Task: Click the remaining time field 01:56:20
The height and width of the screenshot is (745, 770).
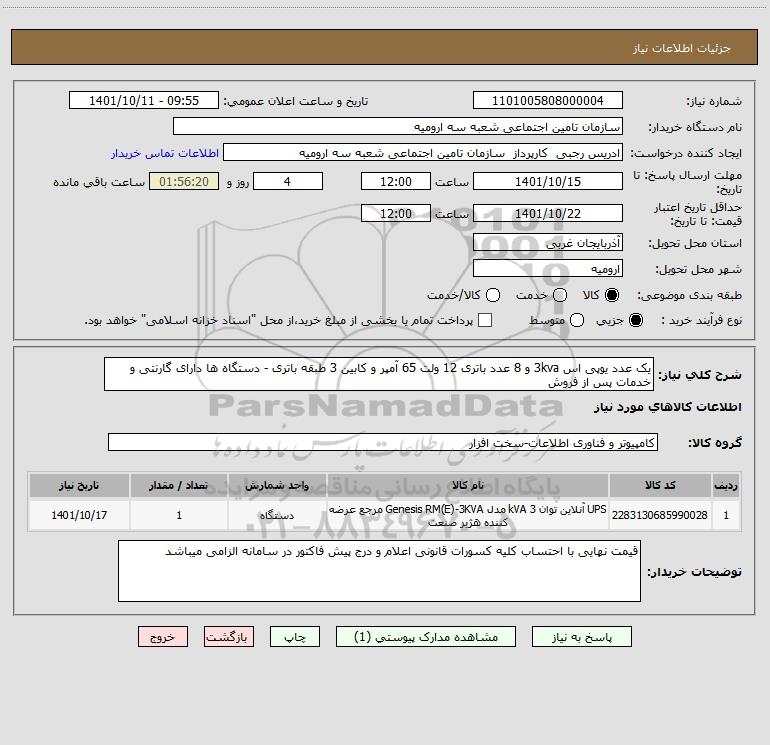Action: pyautogui.click(x=184, y=181)
